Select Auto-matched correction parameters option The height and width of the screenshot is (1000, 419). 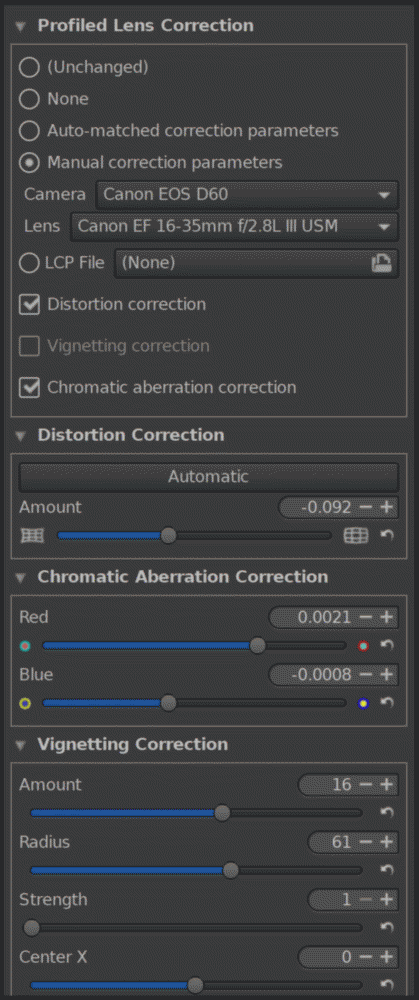[29, 131]
